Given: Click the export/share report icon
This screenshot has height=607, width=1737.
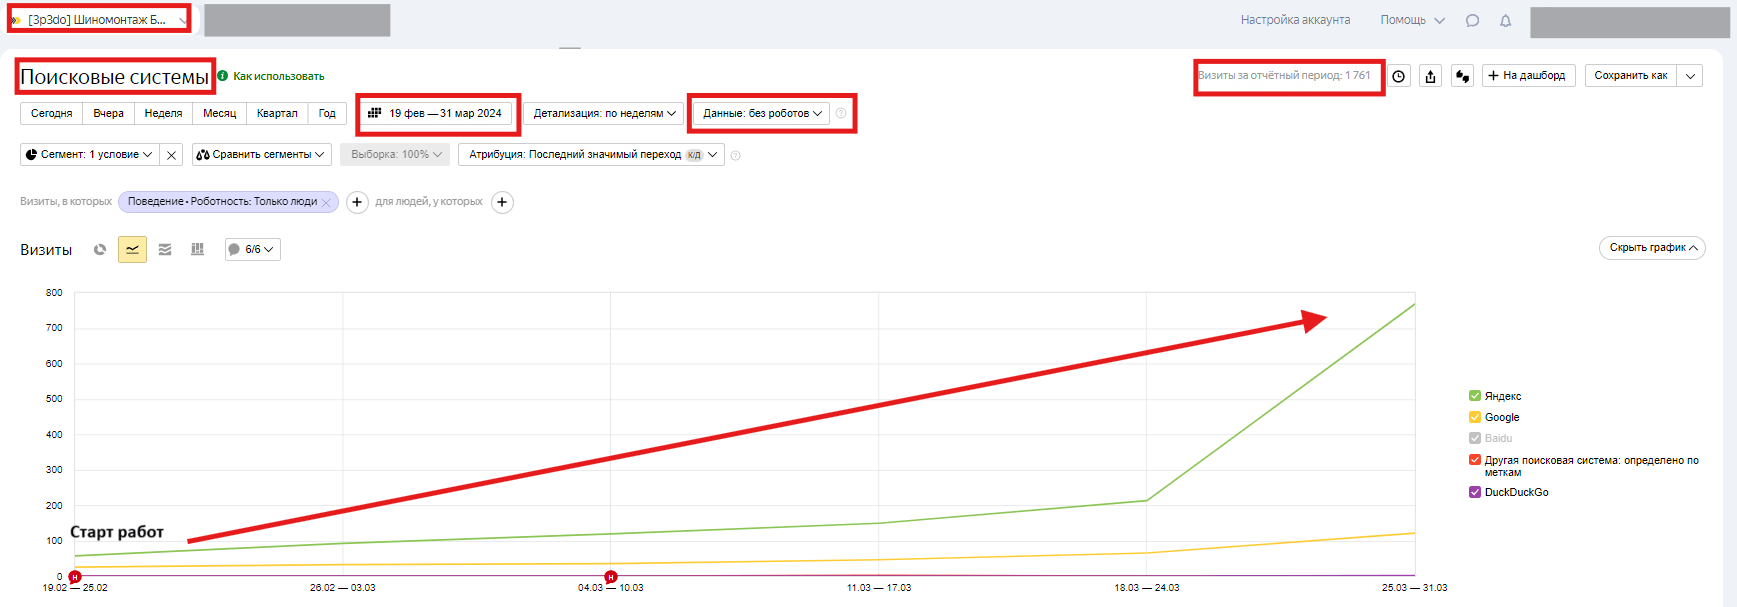Looking at the screenshot, I should pos(1431,76).
